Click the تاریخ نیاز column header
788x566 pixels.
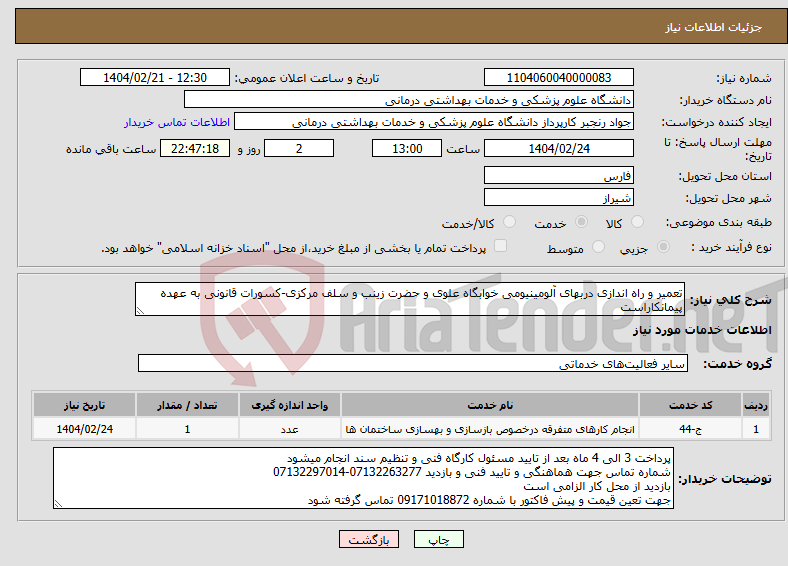(x=84, y=405)
